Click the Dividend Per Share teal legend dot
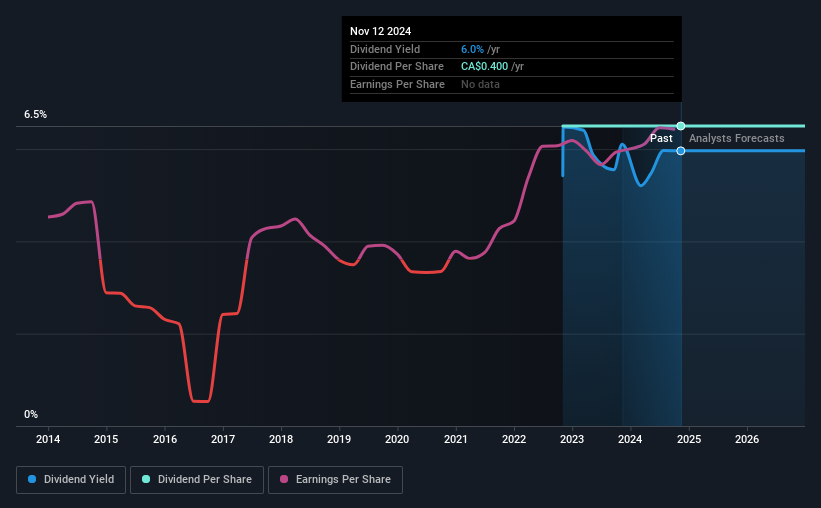Screen dimensions: 821x508 pos(146,479)
